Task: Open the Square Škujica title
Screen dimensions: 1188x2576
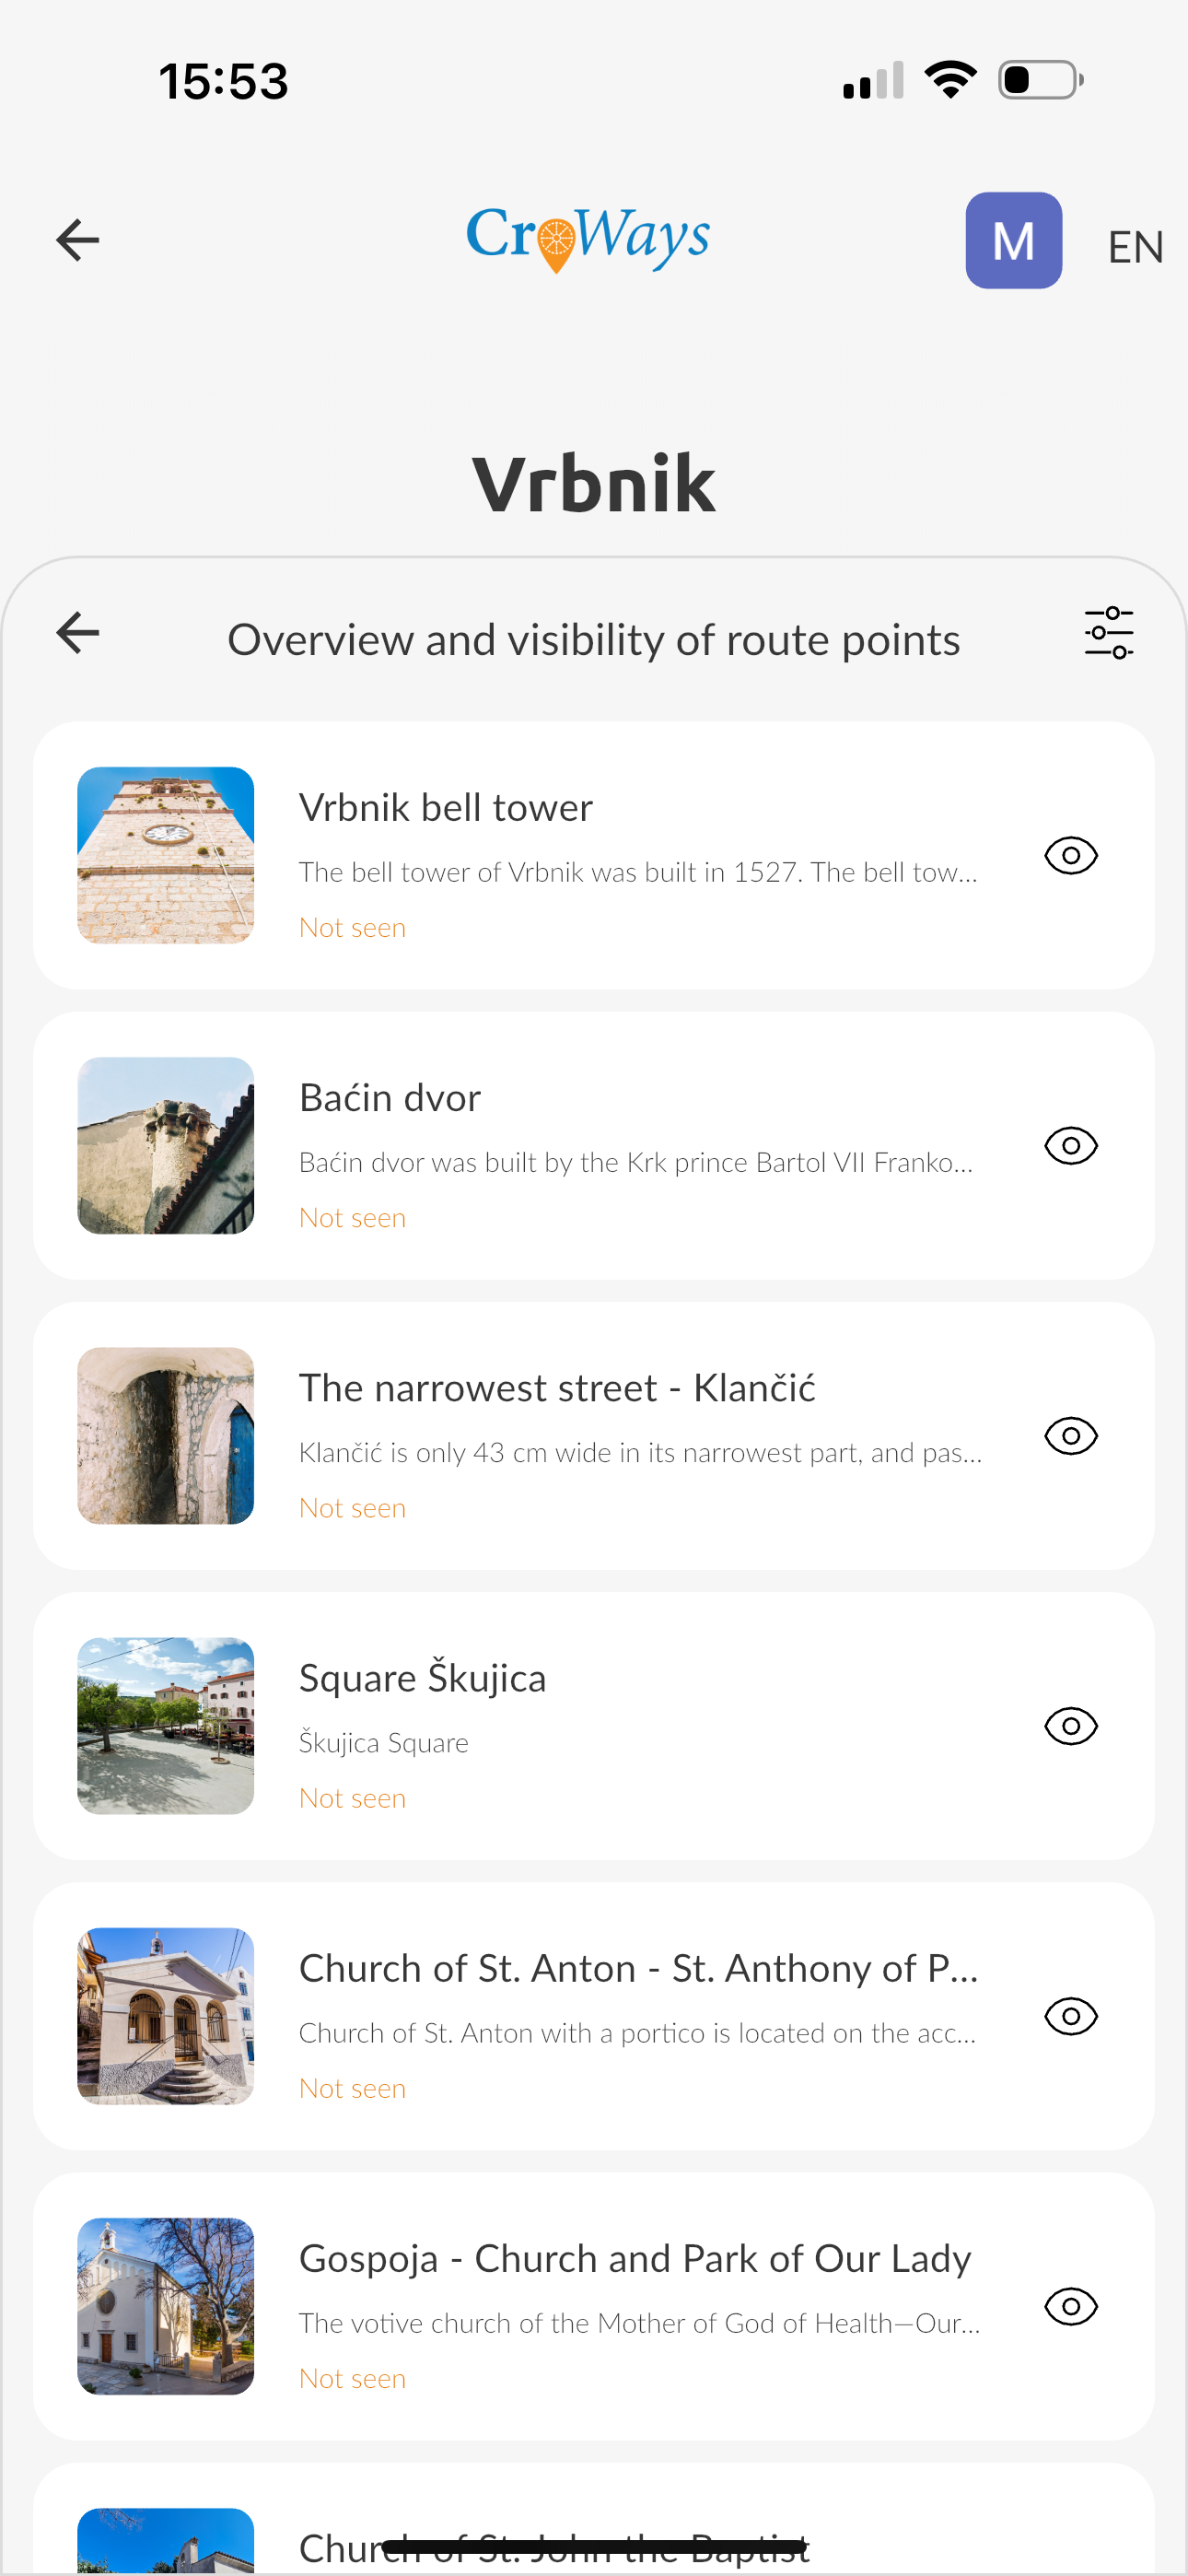Action: pyautogui.click(x=422, y=1678)
